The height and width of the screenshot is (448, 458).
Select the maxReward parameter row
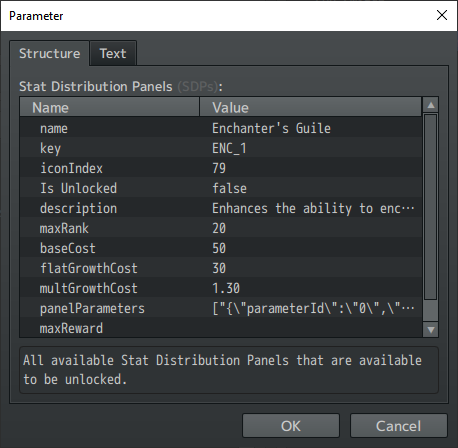[221, 327]
